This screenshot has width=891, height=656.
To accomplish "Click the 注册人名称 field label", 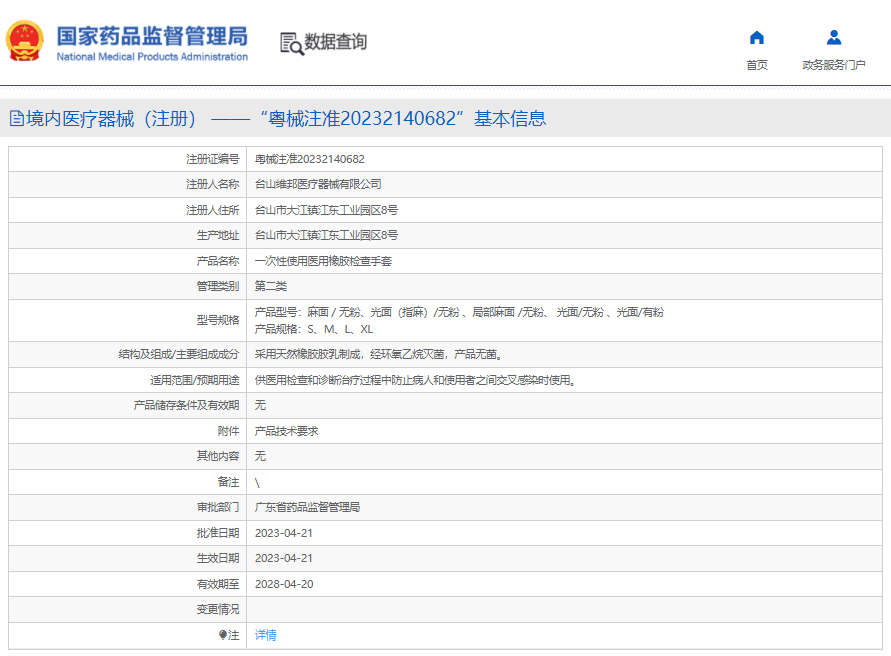I will click(x=213, y=184).
